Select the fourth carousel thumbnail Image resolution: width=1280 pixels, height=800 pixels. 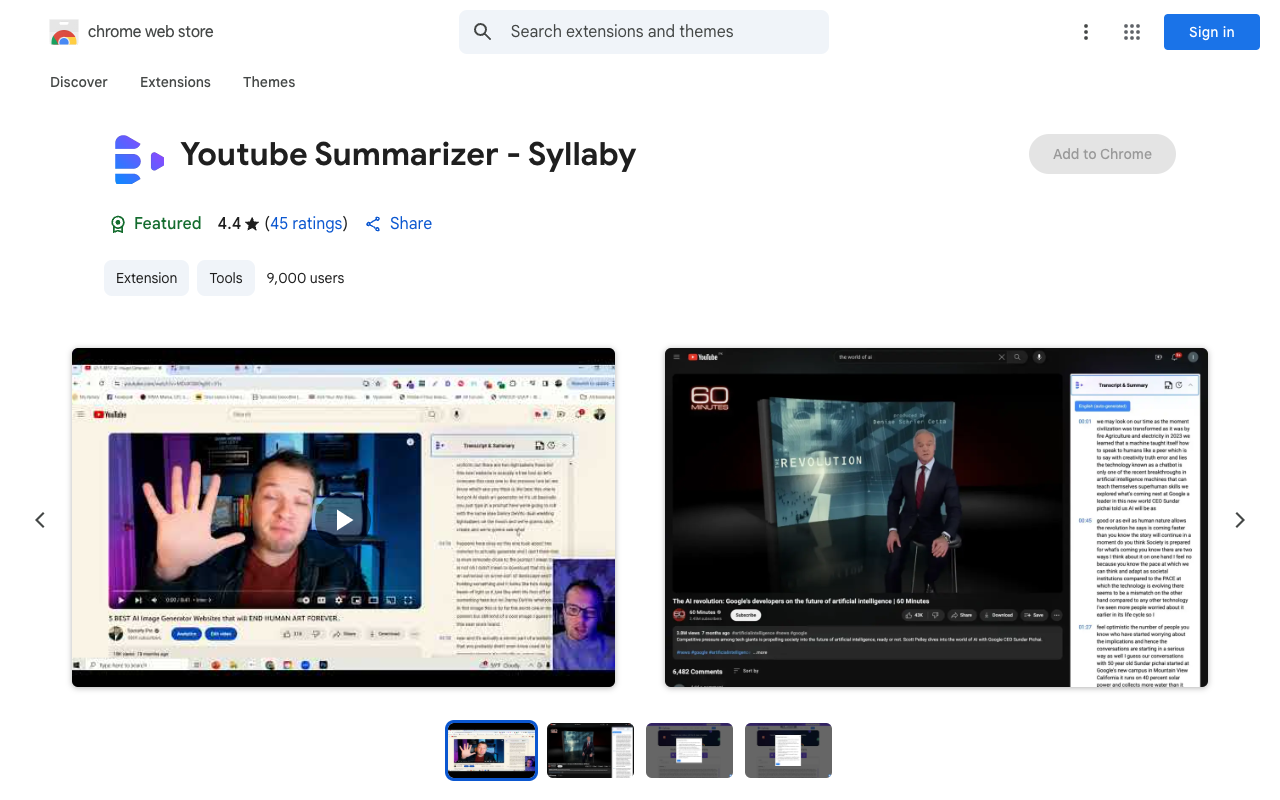788,750
